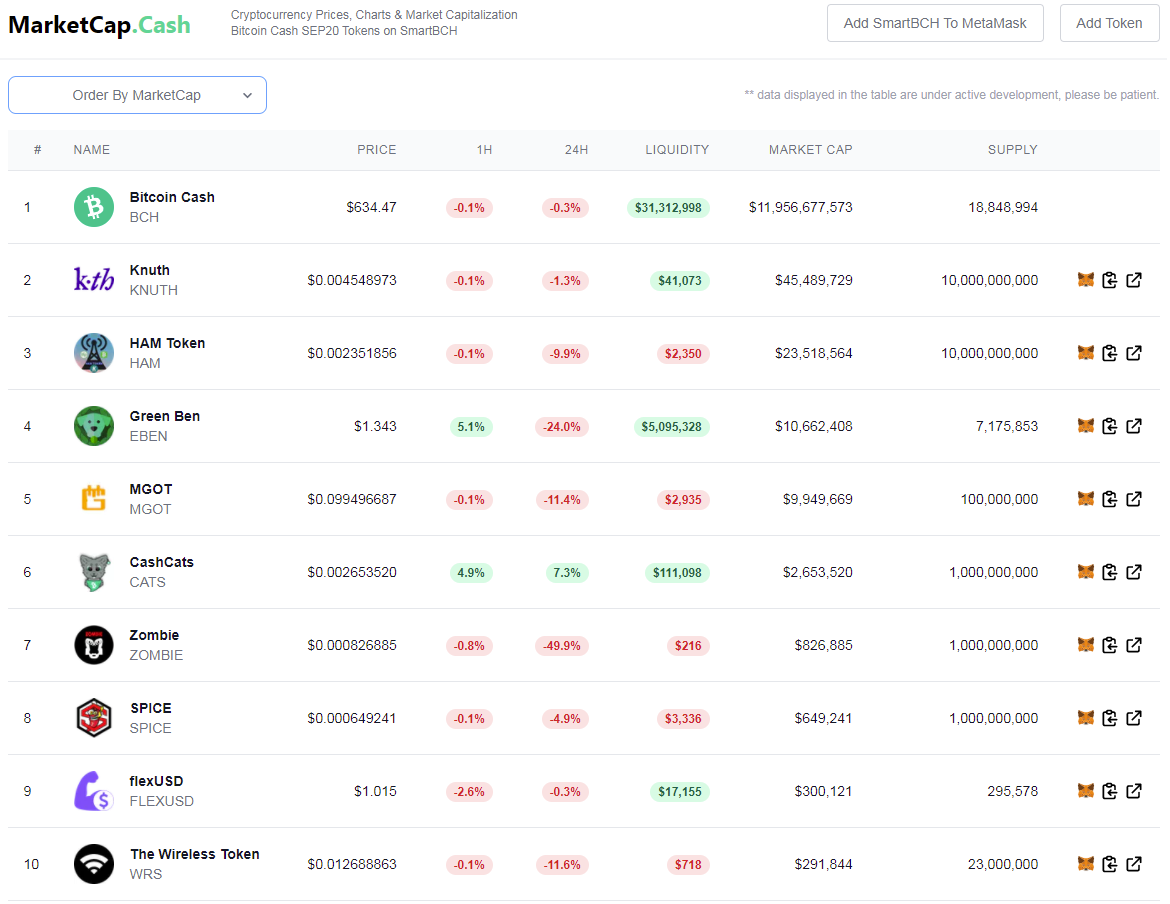Screen dimensions: 1170x904
Task: Copy Knuth contract address icon
Action: pos(1110,280)
